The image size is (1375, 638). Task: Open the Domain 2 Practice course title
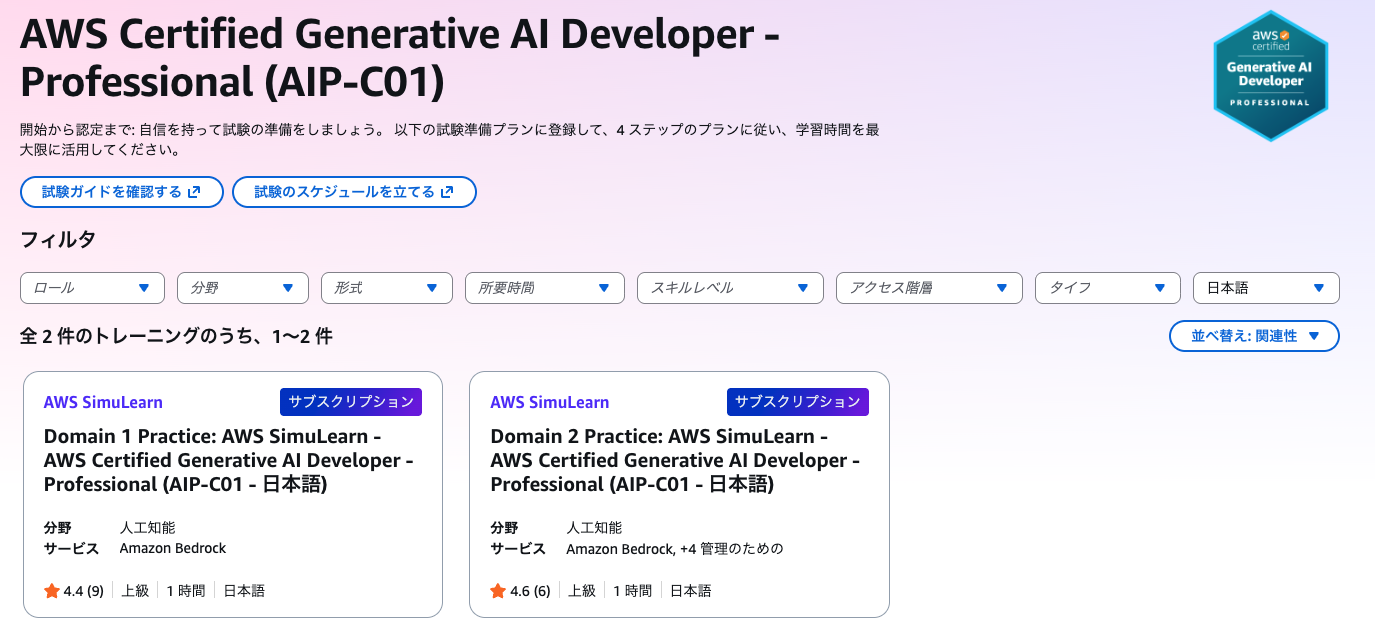coord(676,461)
